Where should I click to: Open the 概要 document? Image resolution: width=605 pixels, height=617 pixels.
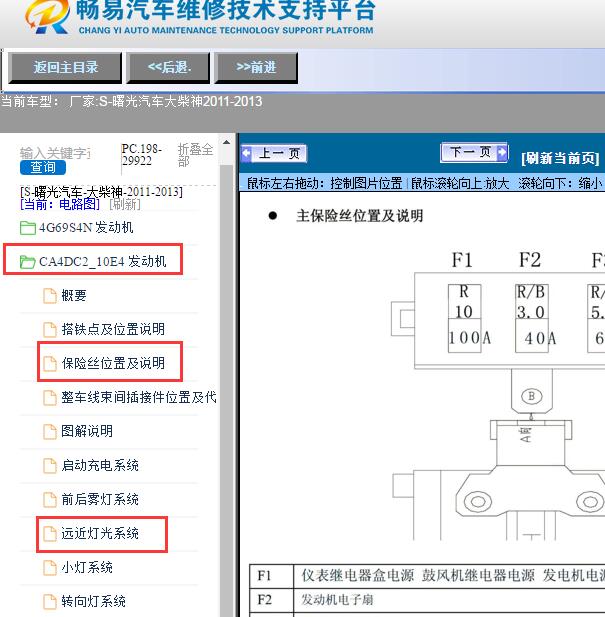tap(74, 296)
